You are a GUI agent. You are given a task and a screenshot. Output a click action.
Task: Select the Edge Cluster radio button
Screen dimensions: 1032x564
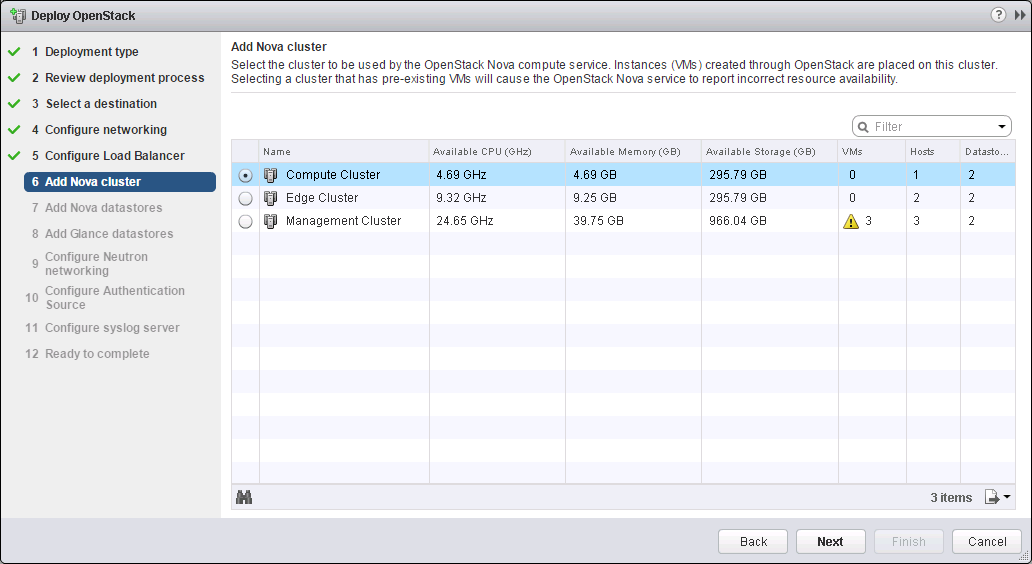click(x=246, y=198)
